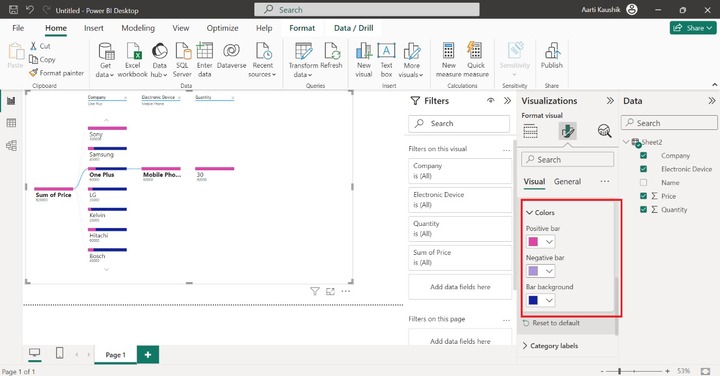Insert a Text box
The width and height of the screenshot is (720, 376).
386,60
